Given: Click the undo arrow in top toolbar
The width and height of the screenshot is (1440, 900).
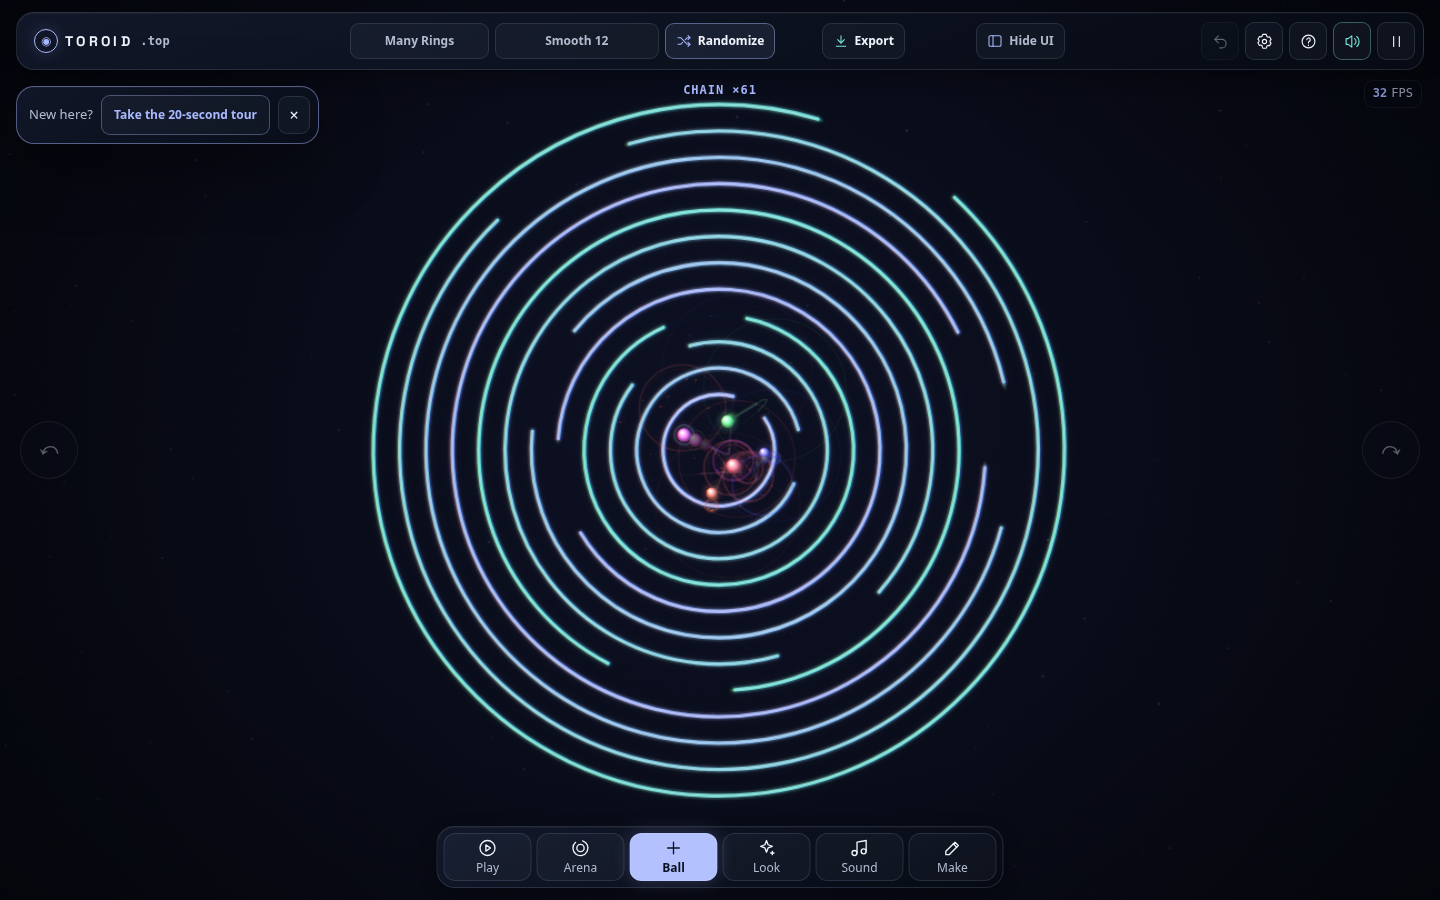Looking at the screenshot, I should [1220, 41].
